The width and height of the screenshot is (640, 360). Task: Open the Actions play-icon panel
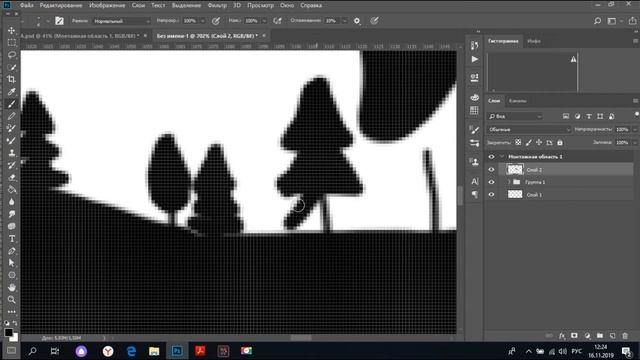click(x=474, y=60)
